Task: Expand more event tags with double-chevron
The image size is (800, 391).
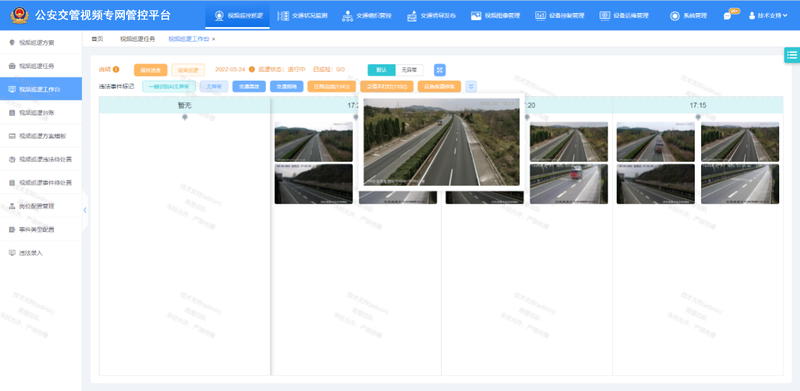Action: tap(471, 87)
